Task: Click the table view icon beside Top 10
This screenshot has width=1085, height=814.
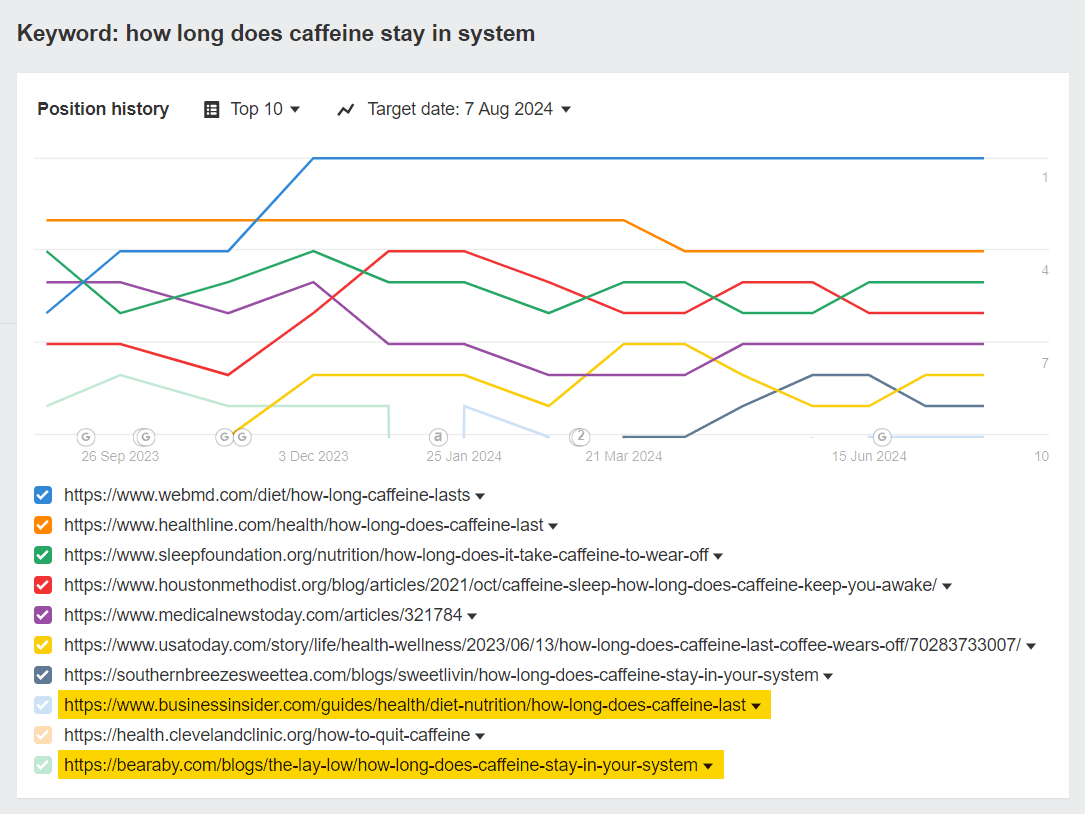Action: (211, 109)
